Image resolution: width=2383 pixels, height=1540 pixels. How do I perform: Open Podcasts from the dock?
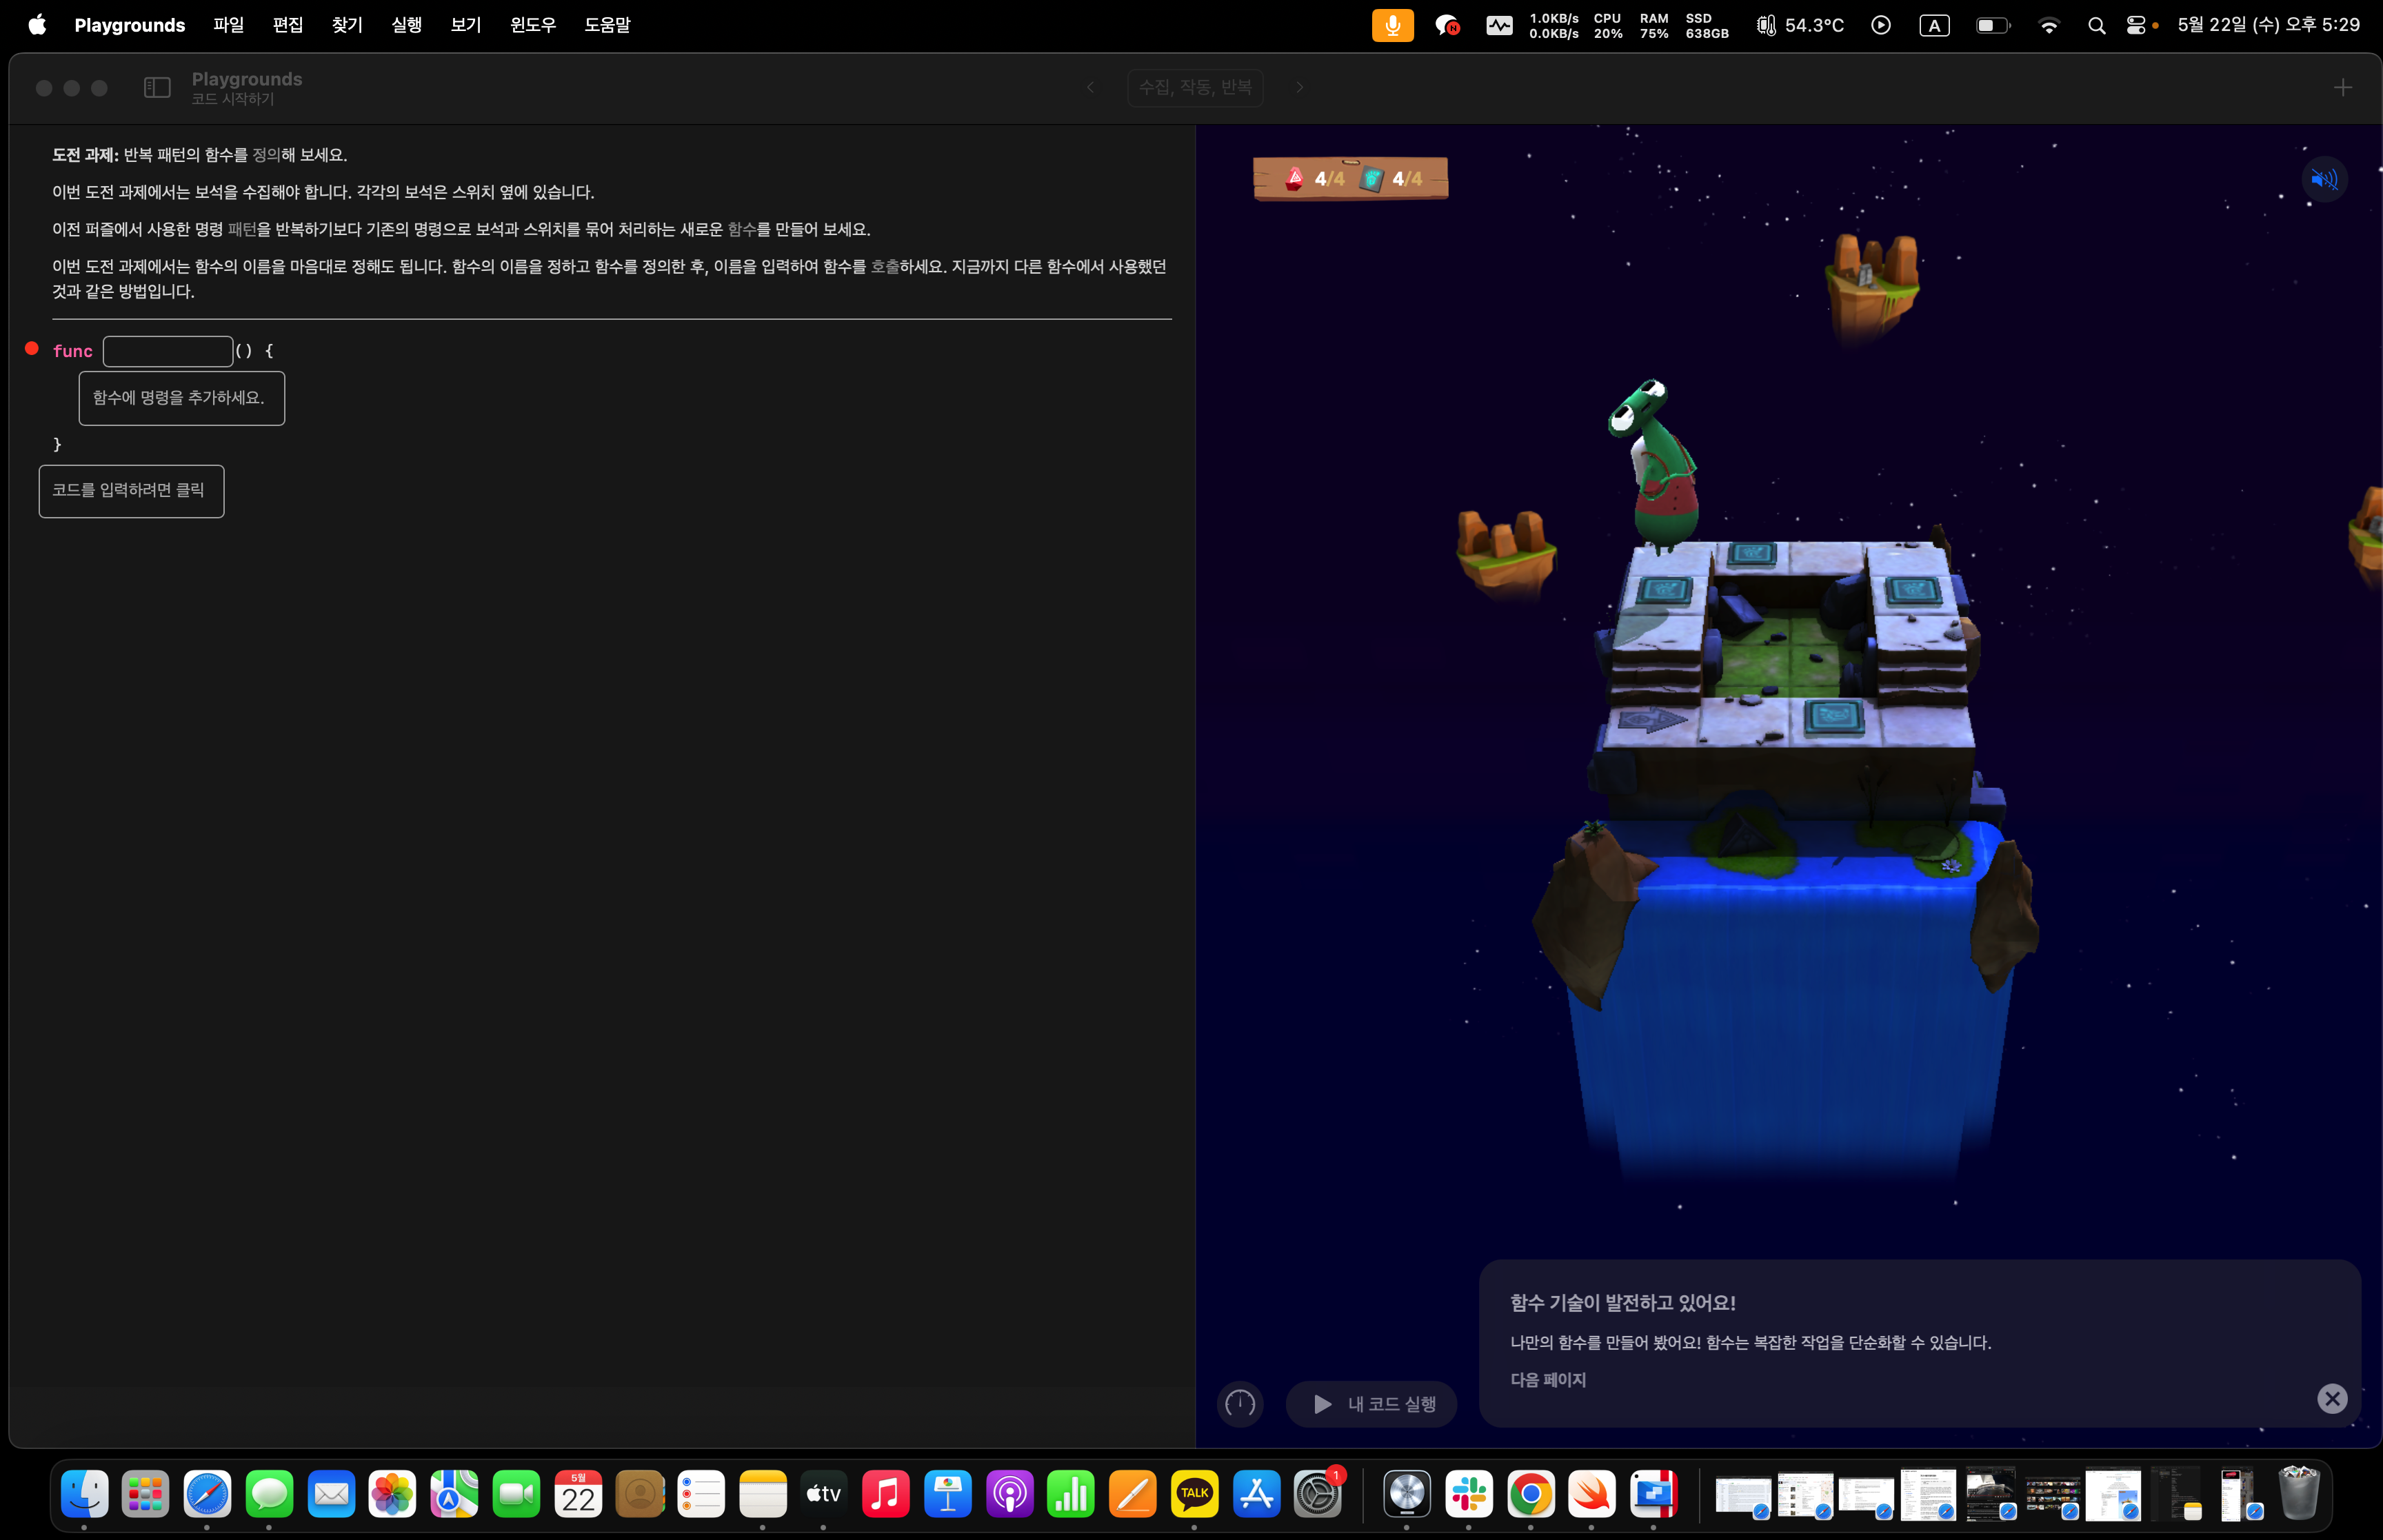[1010, 1494]
